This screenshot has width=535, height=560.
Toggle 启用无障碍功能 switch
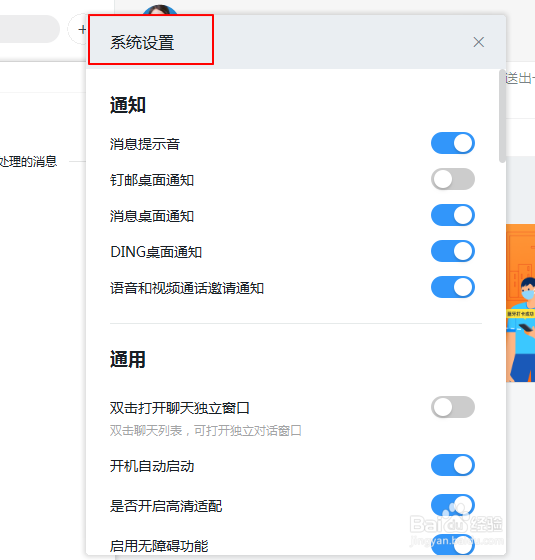(x=452, y=545)
